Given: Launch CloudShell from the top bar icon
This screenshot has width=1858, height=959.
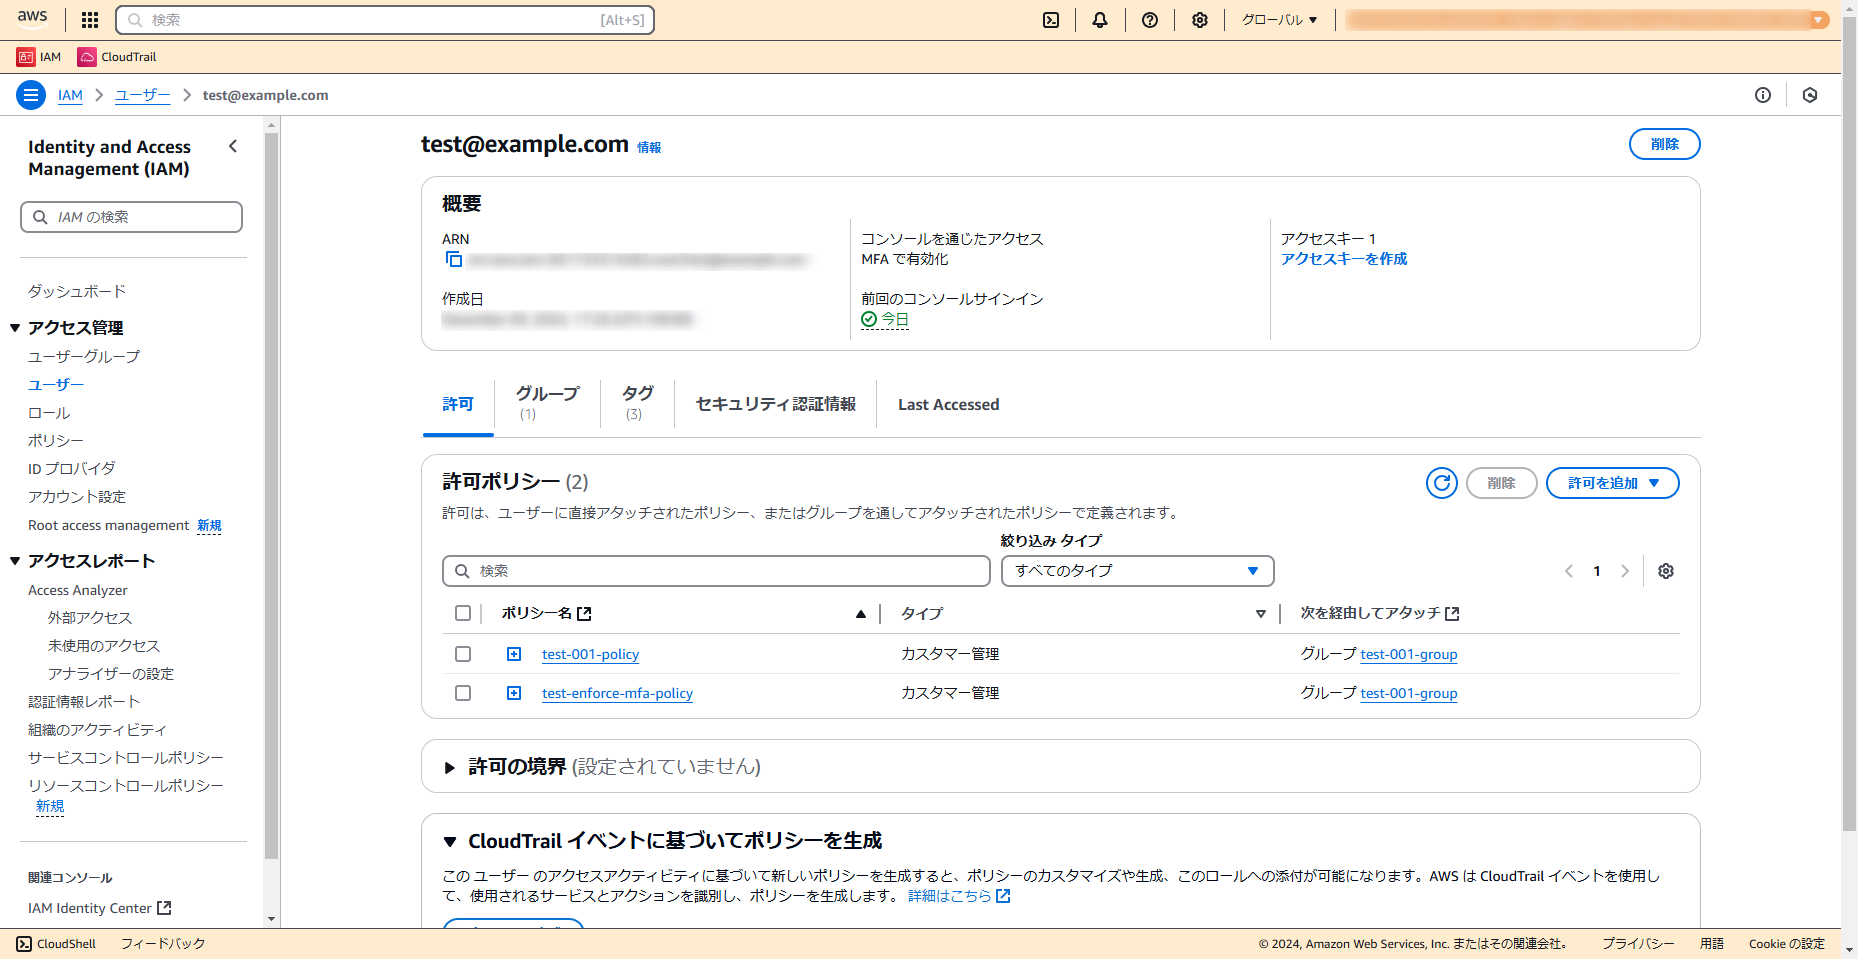Looking at the screenshot, I should pyautogui.click(x=1051, y=20).
